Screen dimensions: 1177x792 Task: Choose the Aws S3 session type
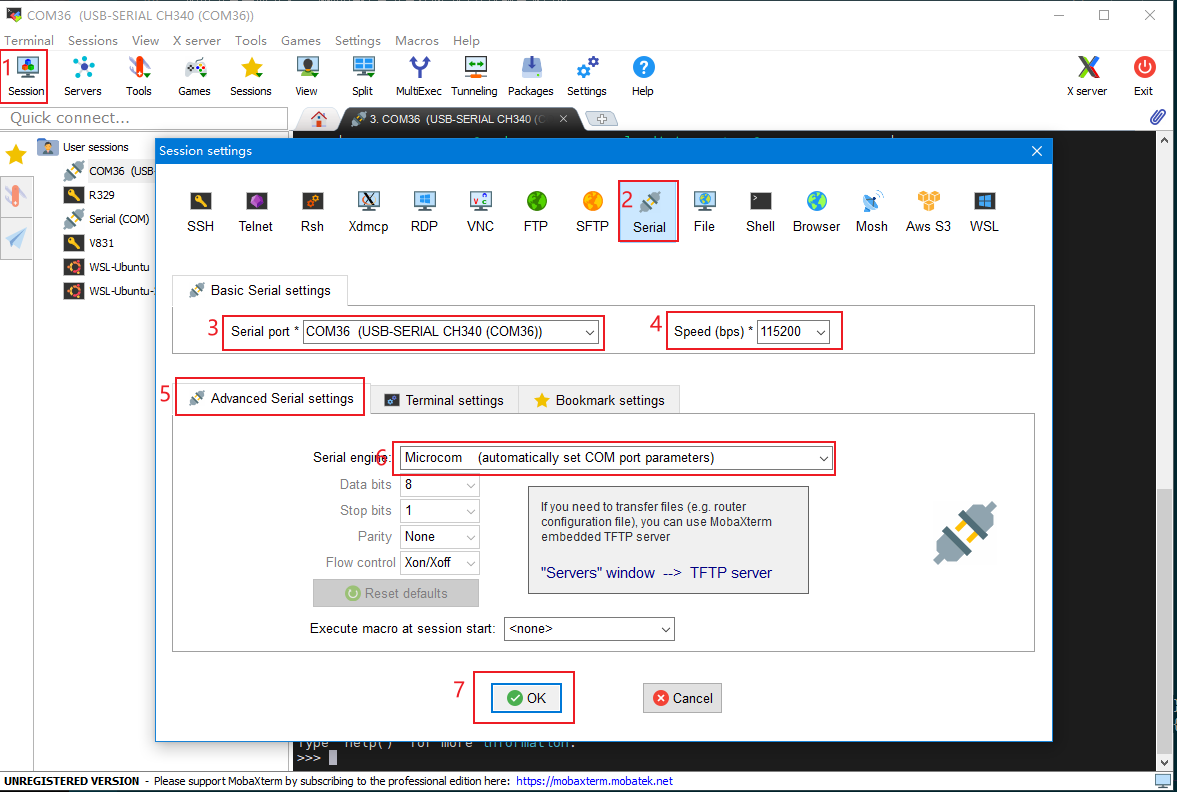click(928, 211)
